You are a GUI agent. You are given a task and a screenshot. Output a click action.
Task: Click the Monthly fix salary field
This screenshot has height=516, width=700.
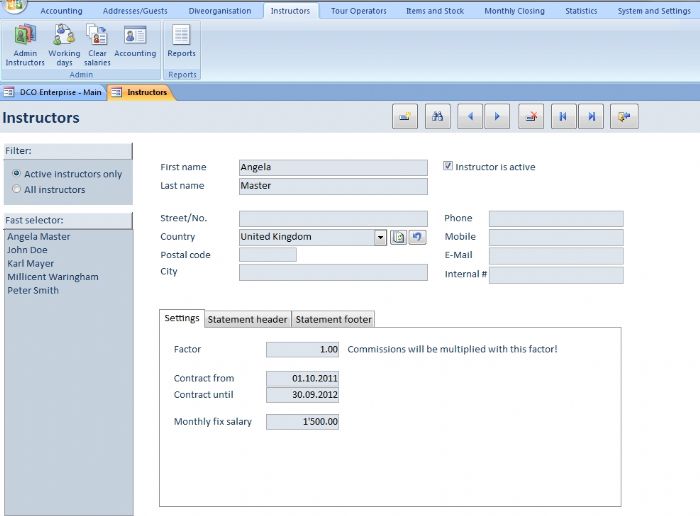click(x=303, y=422)
